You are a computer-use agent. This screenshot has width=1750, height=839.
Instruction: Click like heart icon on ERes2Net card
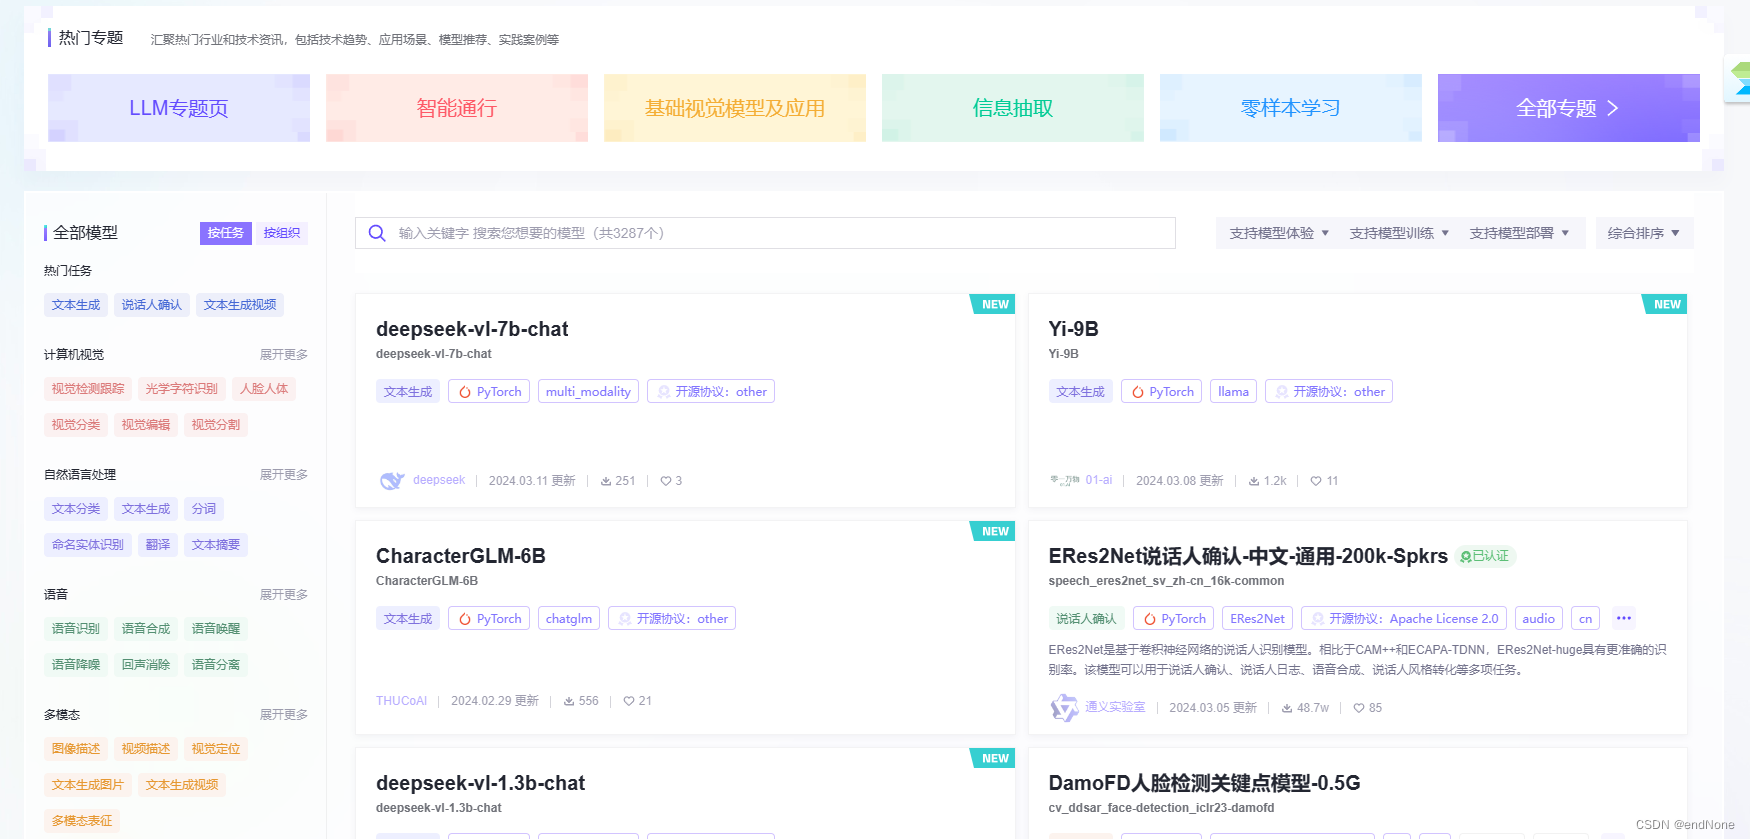(x=1359, y=708)
